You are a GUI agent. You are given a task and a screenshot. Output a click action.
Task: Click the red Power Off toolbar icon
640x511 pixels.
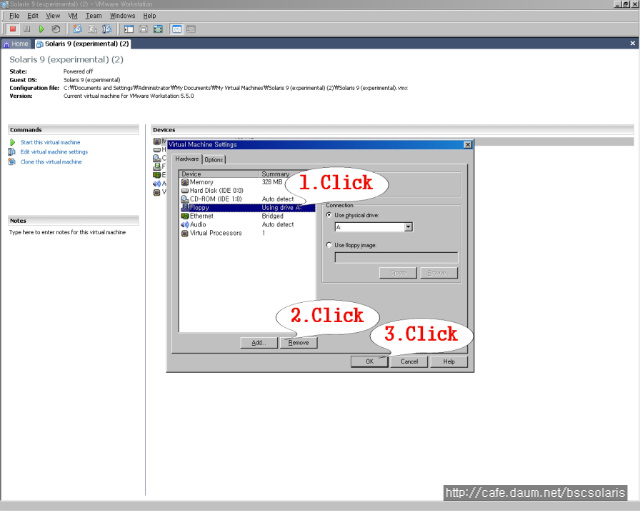13,29
